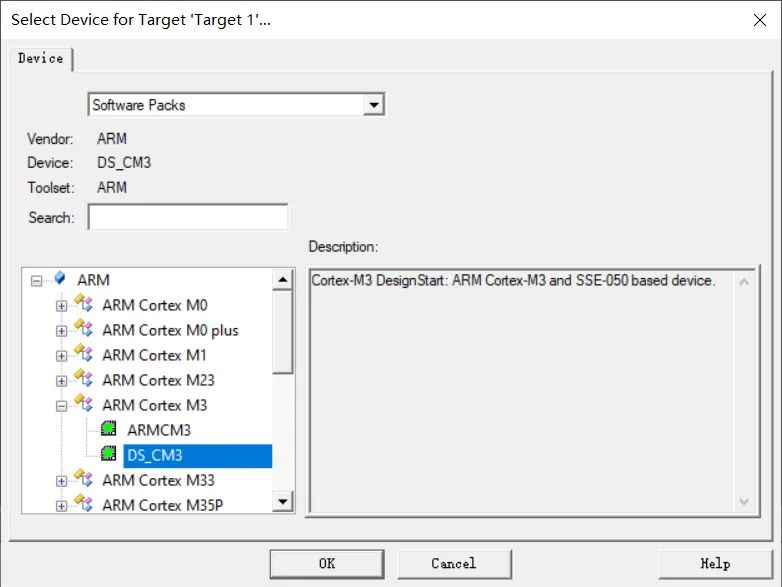Click the ARMCM3 green chip icon
782x587 pixels.
click(x=108, y=428)
